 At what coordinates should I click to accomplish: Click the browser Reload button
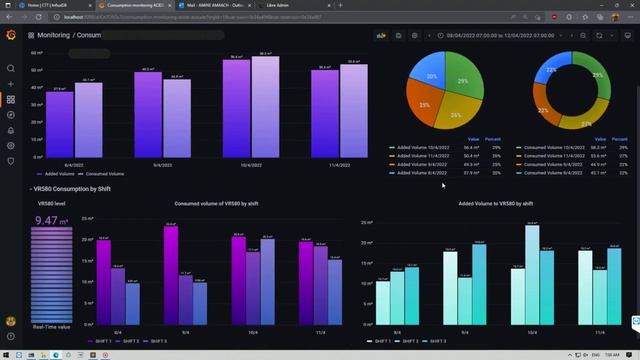(39, 17)
